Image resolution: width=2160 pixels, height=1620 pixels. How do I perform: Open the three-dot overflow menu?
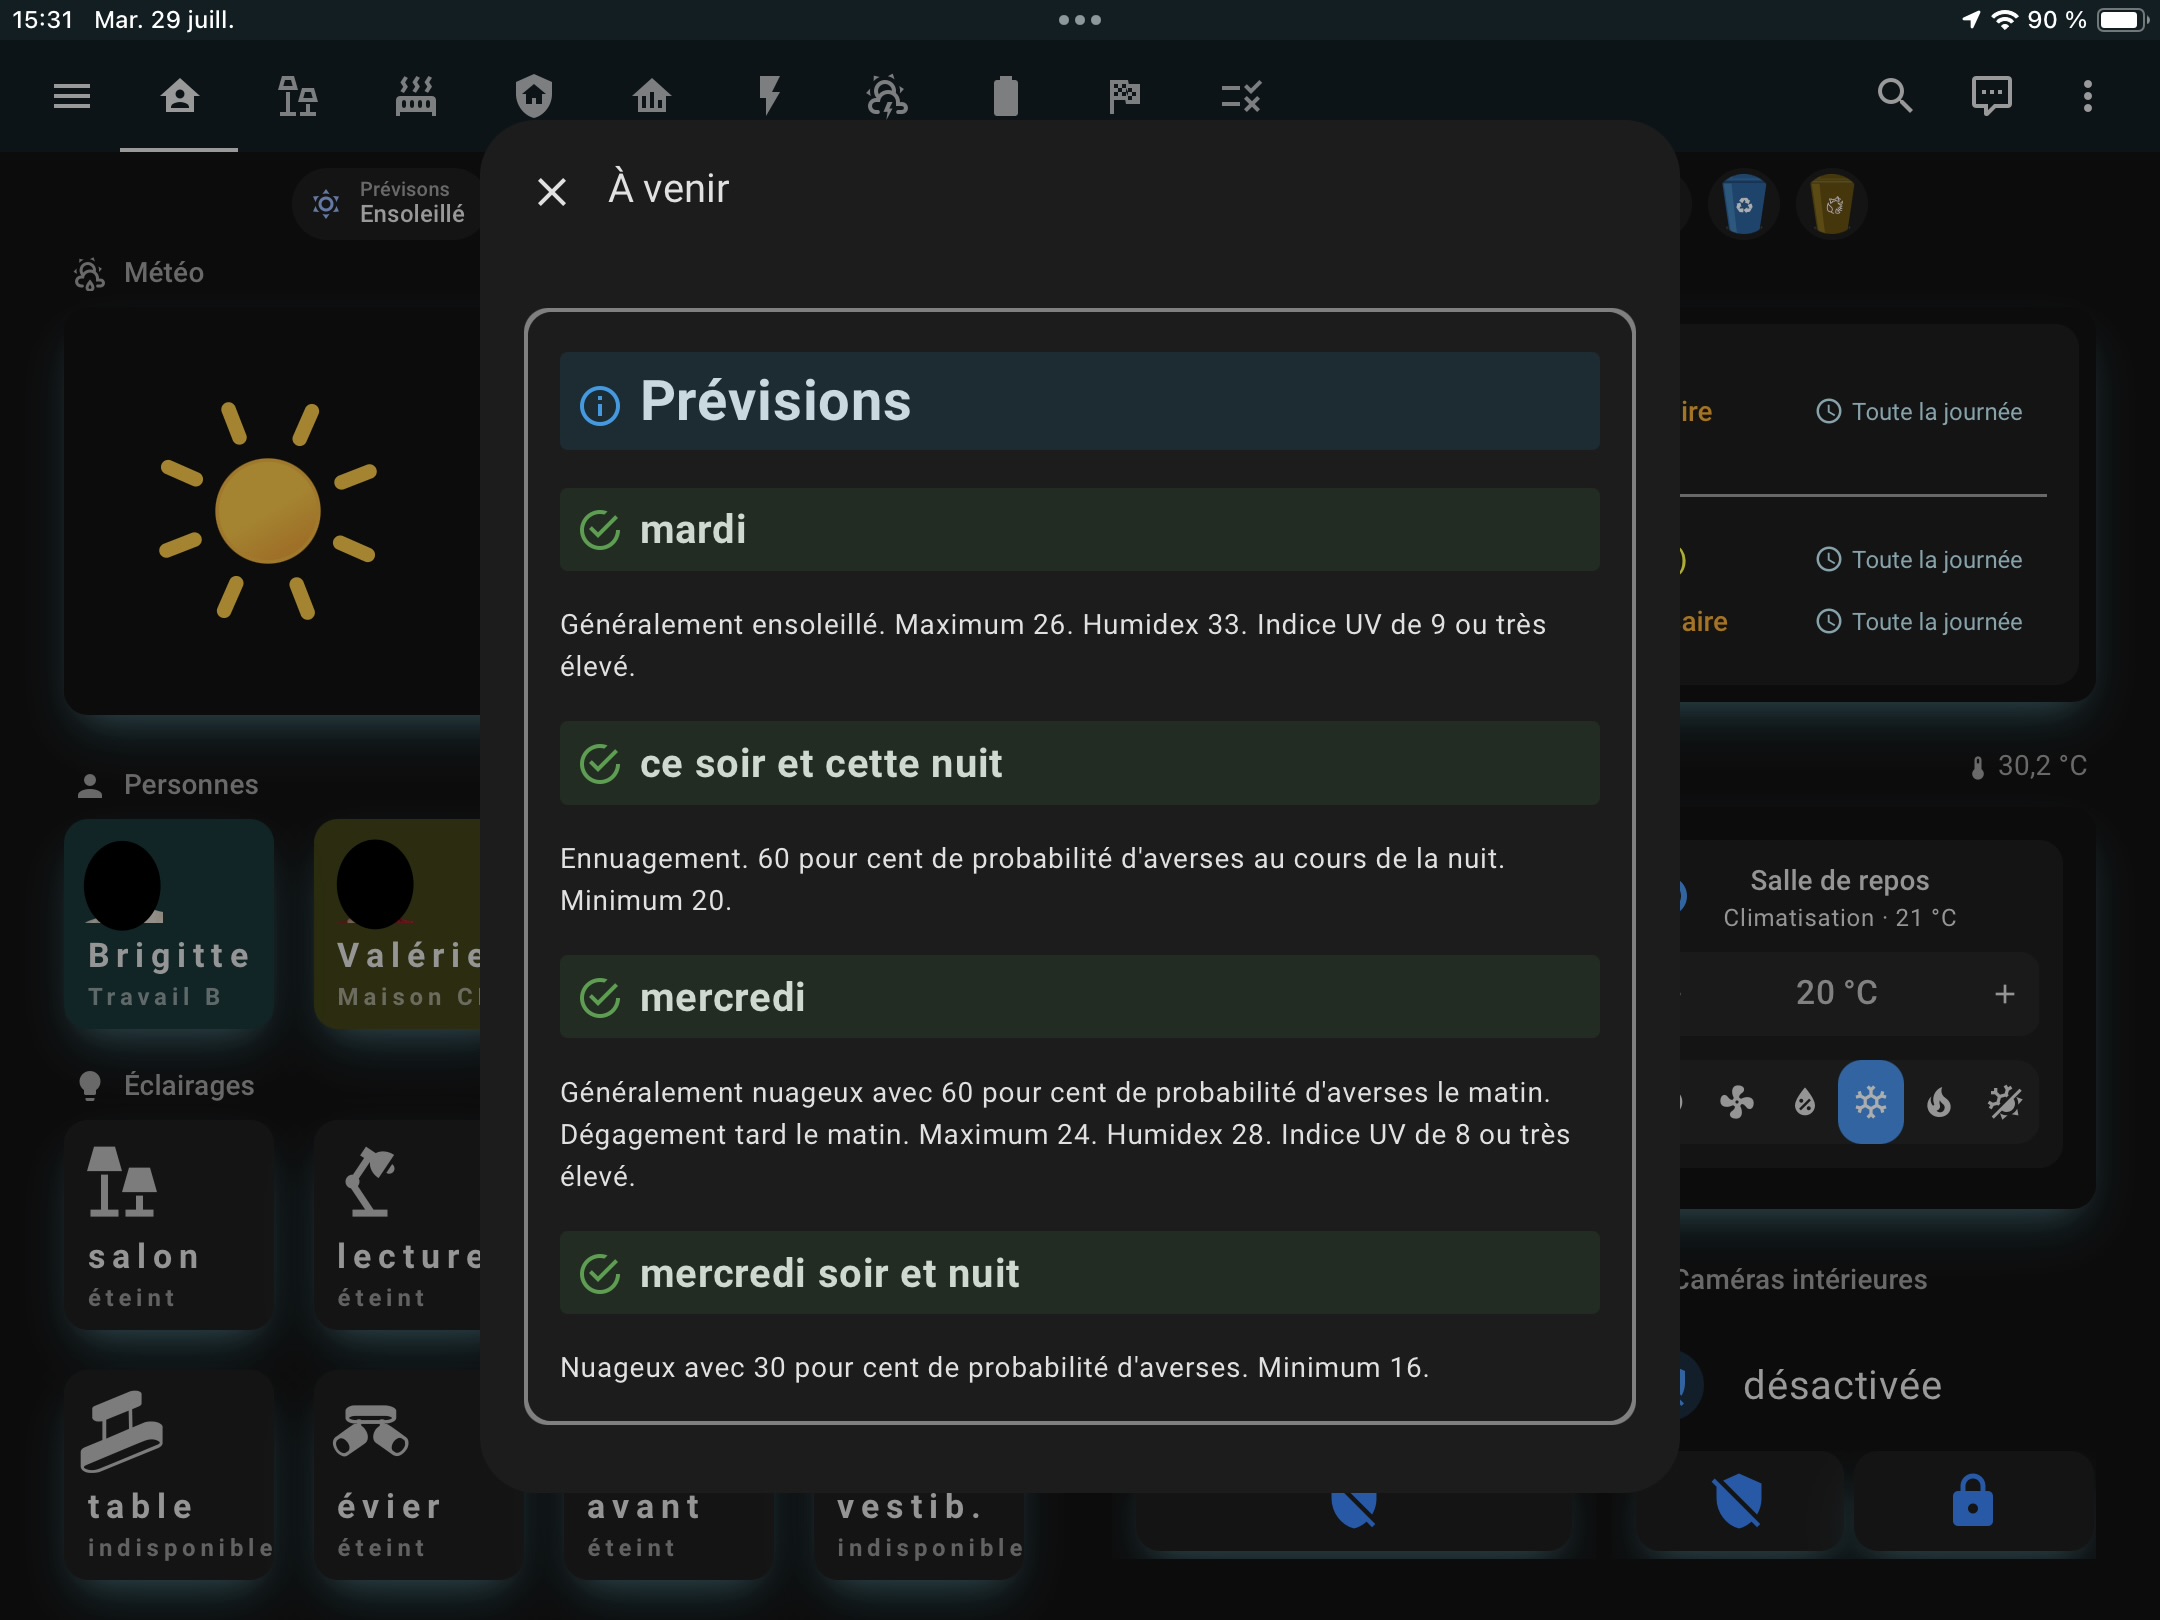2087,96
